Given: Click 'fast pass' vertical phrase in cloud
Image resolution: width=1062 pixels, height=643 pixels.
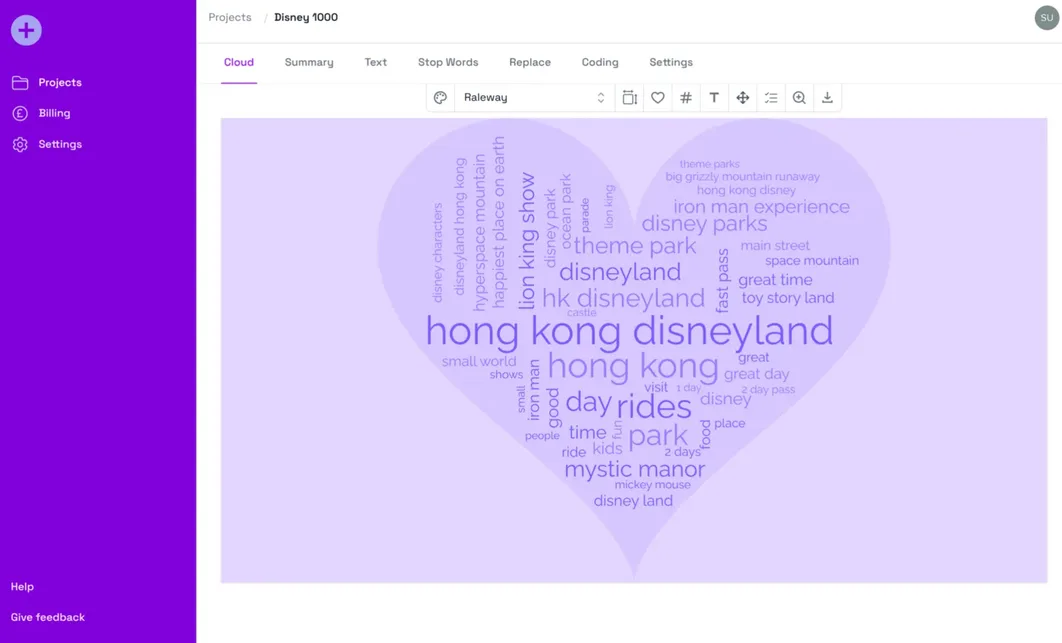Looking at the screenshot, I should [x=723, y=281].
